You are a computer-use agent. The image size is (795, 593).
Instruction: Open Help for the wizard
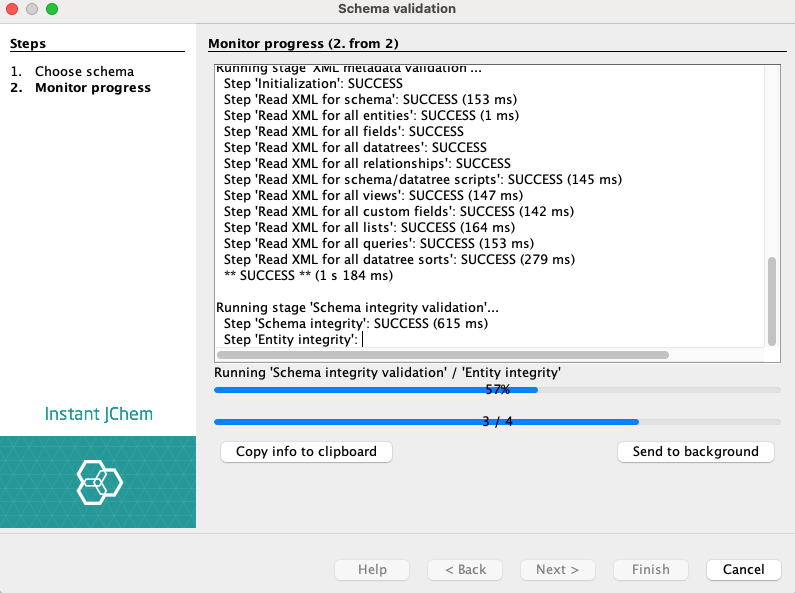[x=372, y=569]
